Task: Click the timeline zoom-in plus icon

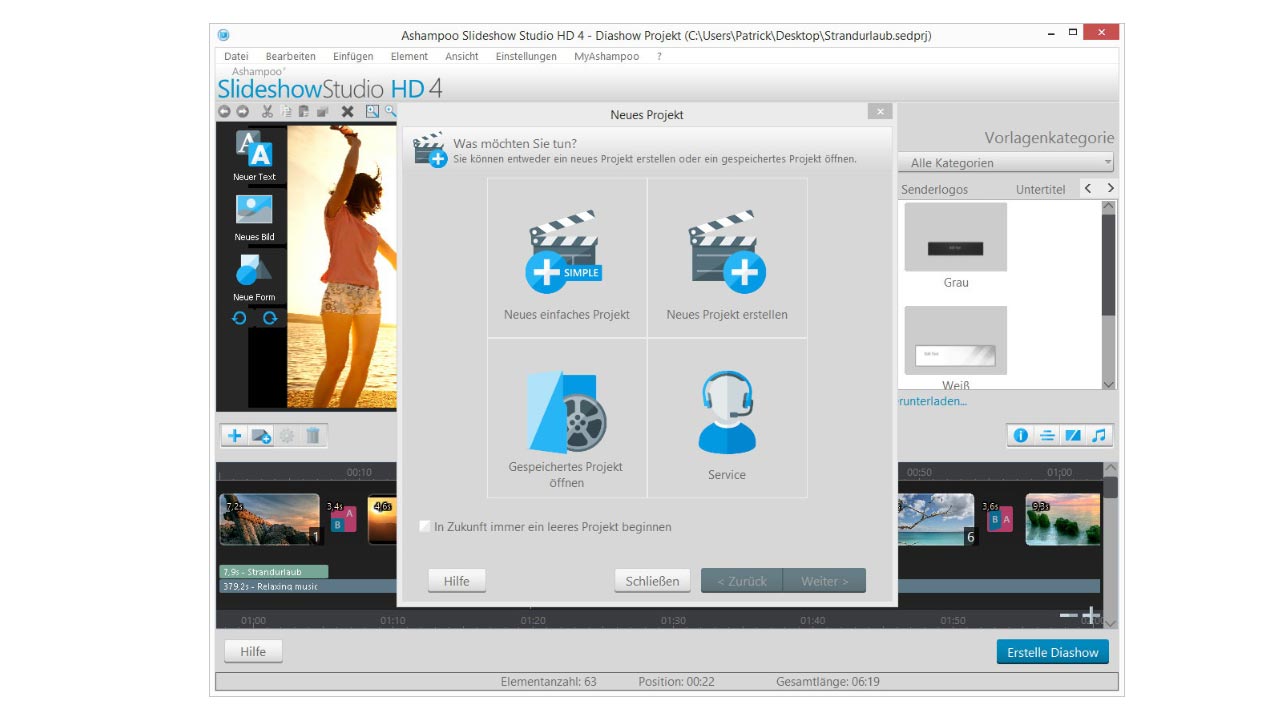Action: tap(1091, 615)
